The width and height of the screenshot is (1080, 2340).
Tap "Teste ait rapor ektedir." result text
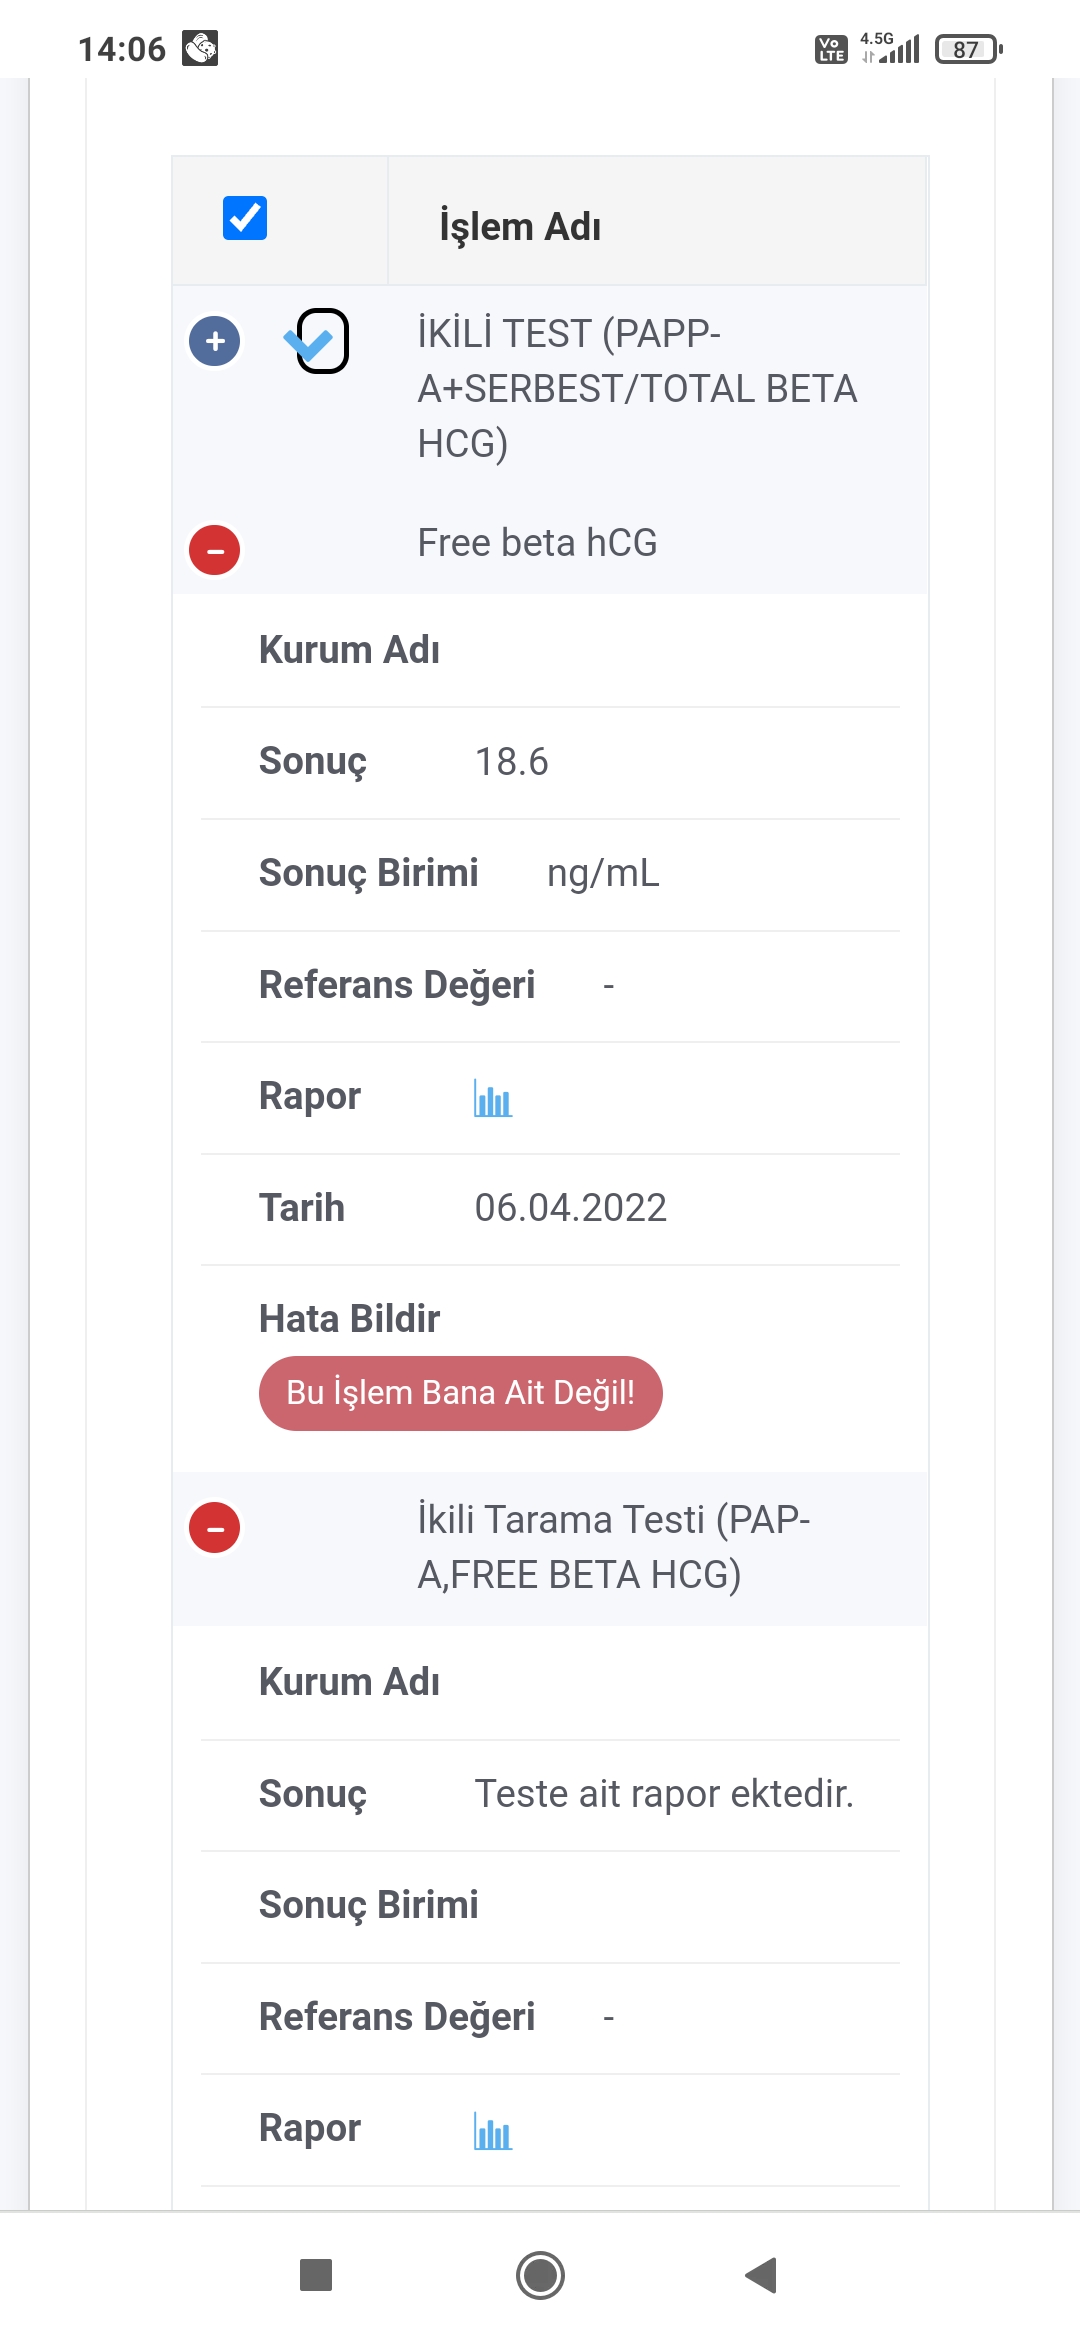coord(664,1794)
